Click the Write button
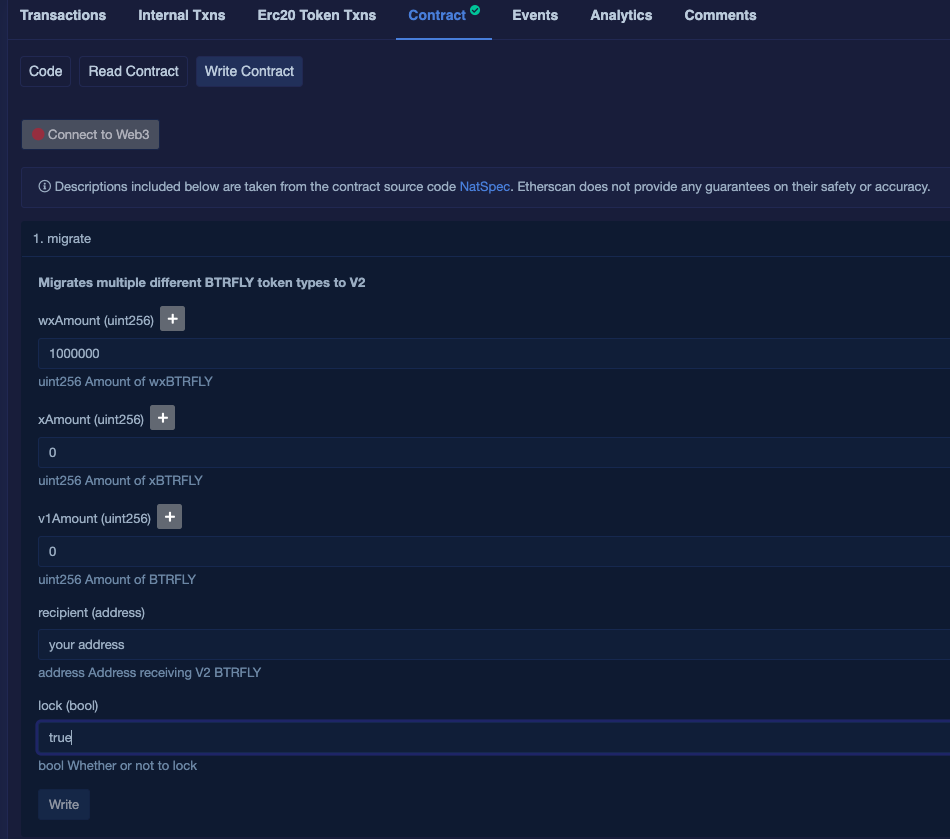 pos(64,804)
